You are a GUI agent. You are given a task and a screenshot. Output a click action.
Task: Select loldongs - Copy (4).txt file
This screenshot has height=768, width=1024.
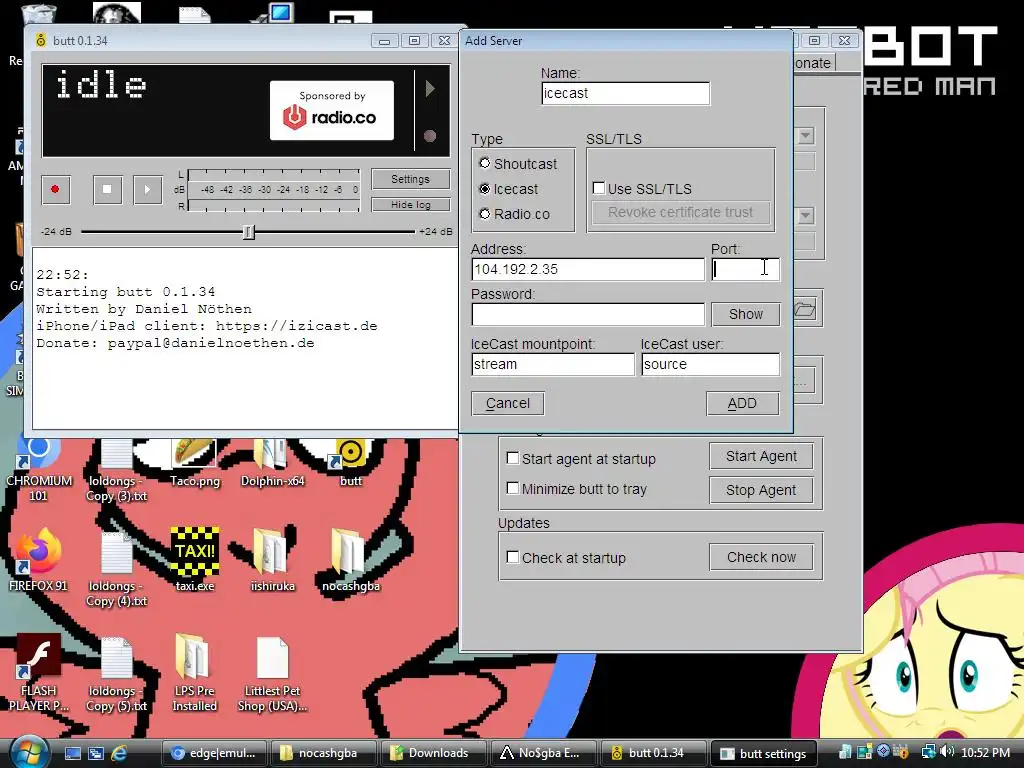pos(116,568)
